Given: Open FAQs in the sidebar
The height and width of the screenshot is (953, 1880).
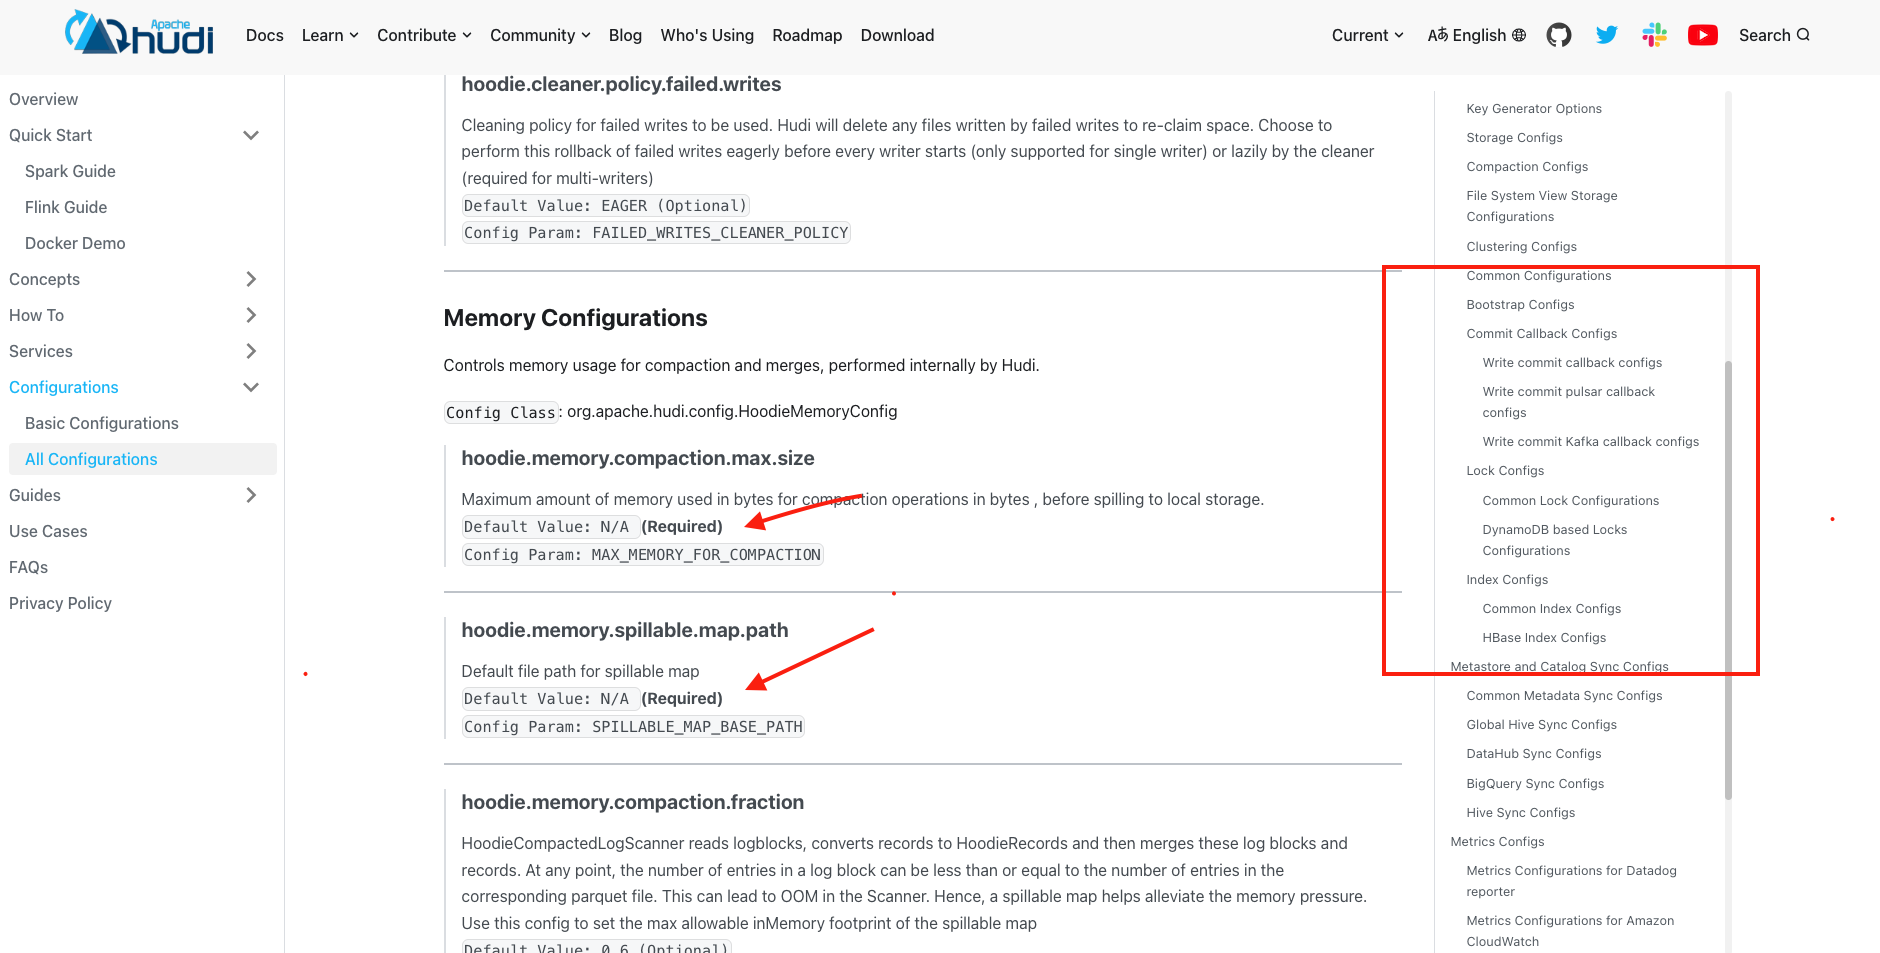Looking at the screenshot, I should pos(28,567).
